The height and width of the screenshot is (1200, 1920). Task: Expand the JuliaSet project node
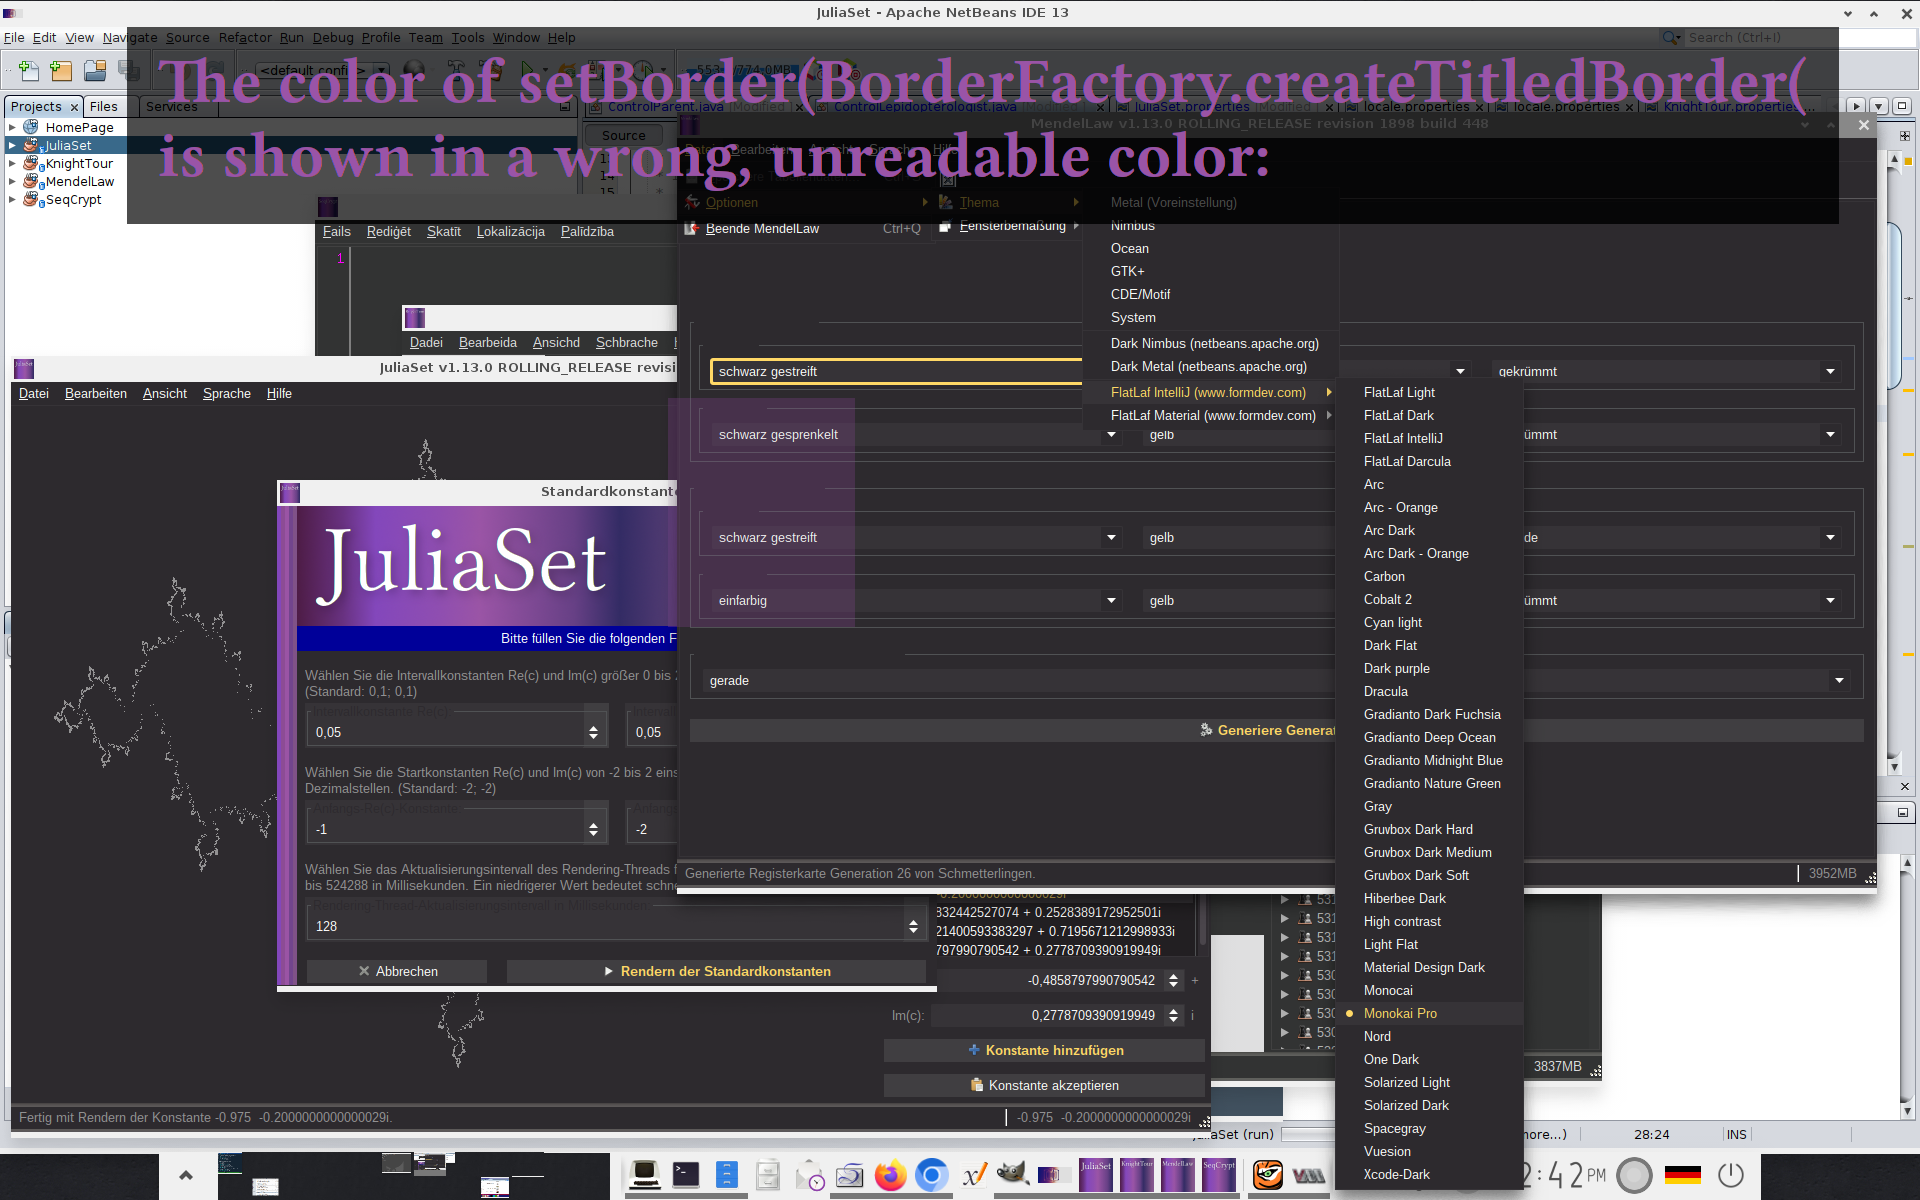point(12,145)
